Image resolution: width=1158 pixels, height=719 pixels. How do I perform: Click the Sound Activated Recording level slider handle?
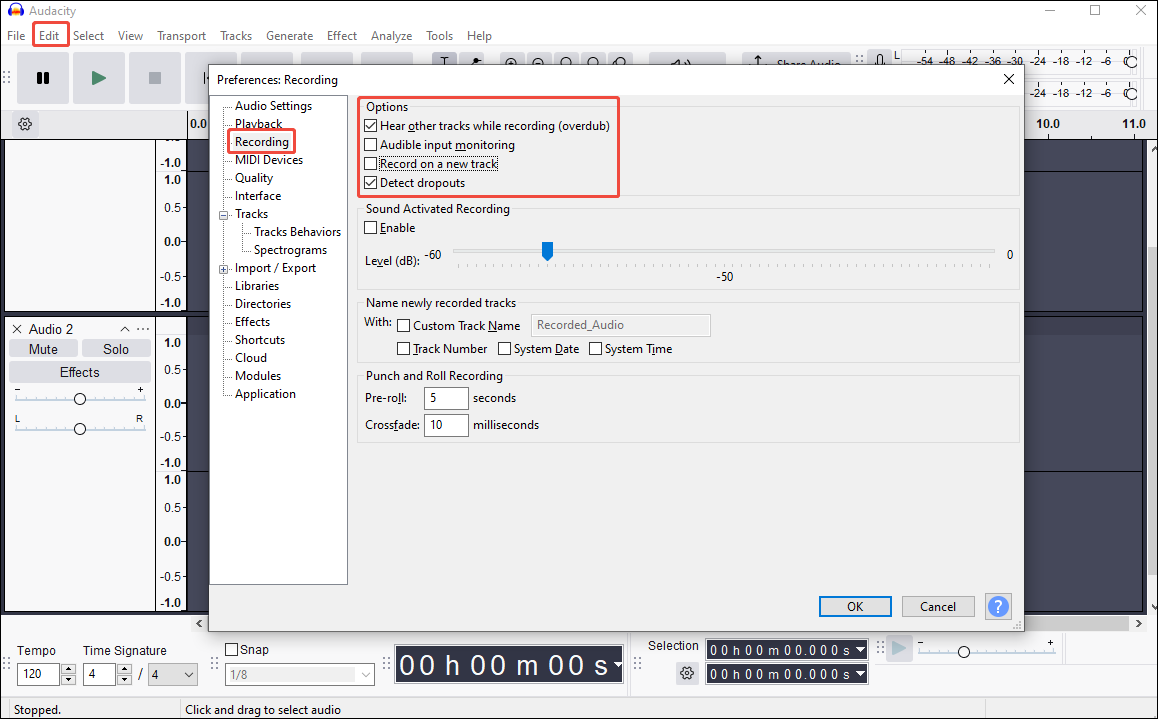tap(547, 251)
